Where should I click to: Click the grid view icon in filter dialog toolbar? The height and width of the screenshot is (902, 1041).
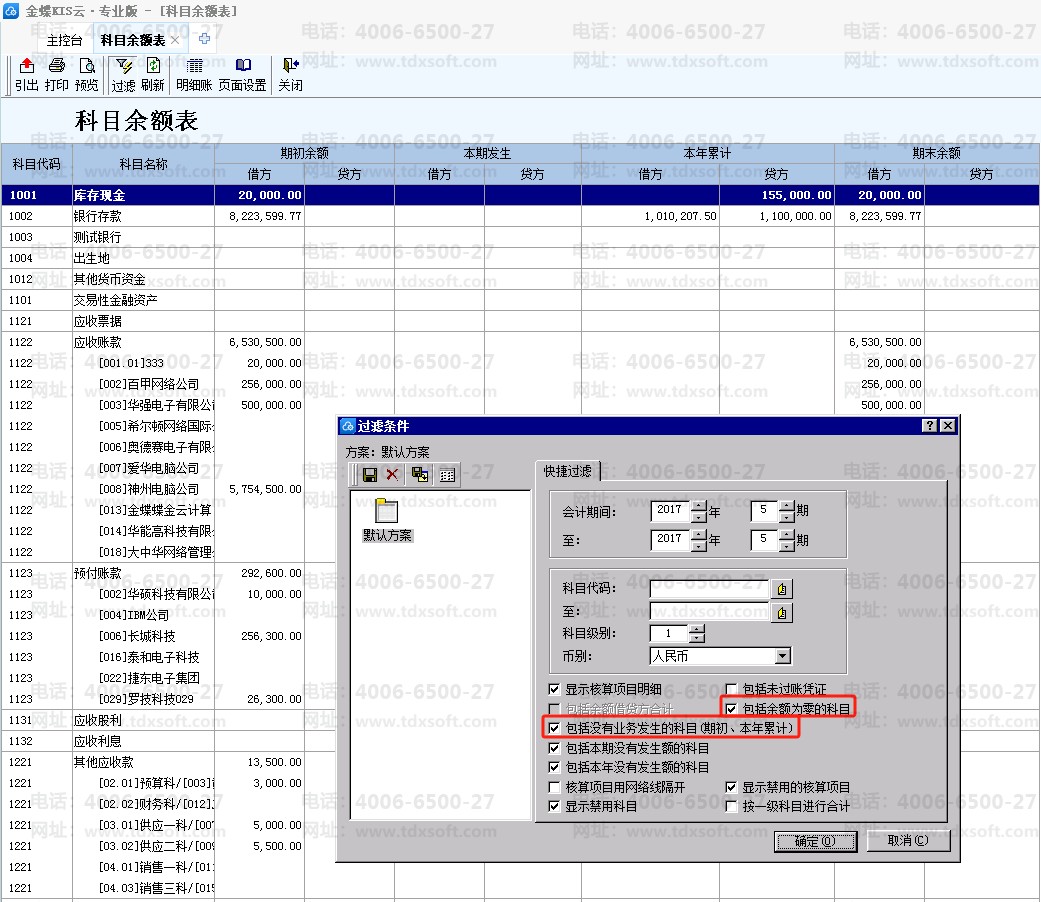[447, 475]
